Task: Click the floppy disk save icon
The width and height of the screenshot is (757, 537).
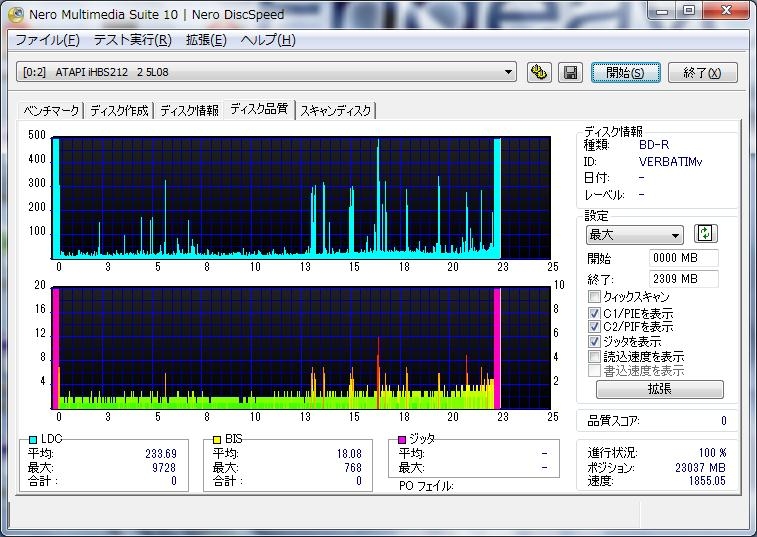Action: pos(570,72)
